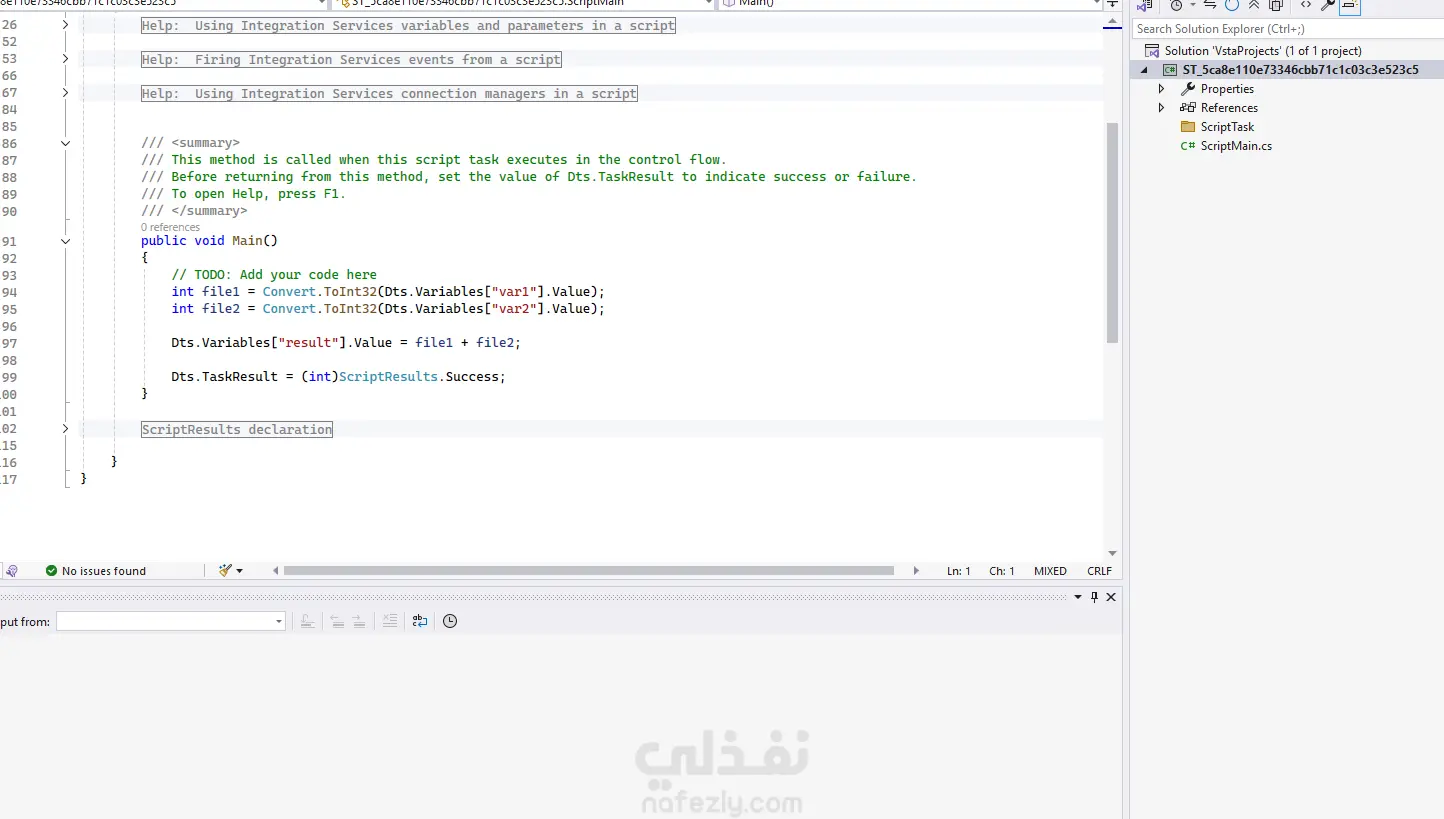Viewport: 1444px width, 819px height.
Task: Click the 'Ln: 1' line indicator
Action: [959, 571]
